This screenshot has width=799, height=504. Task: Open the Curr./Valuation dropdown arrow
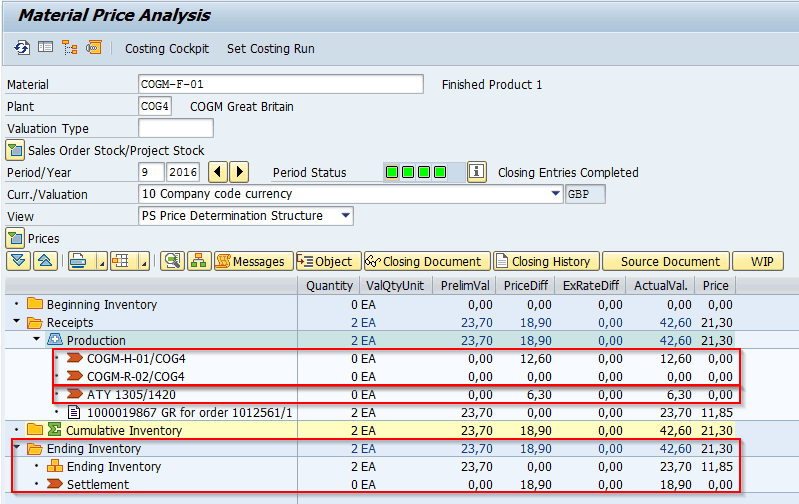pos(556,194)
